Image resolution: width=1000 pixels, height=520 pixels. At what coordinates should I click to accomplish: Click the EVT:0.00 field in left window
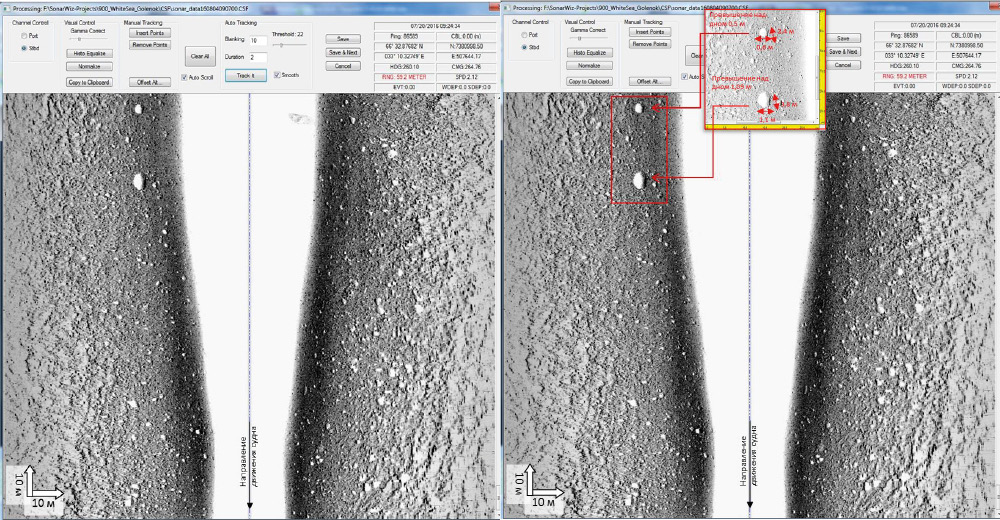pos(404,87)
